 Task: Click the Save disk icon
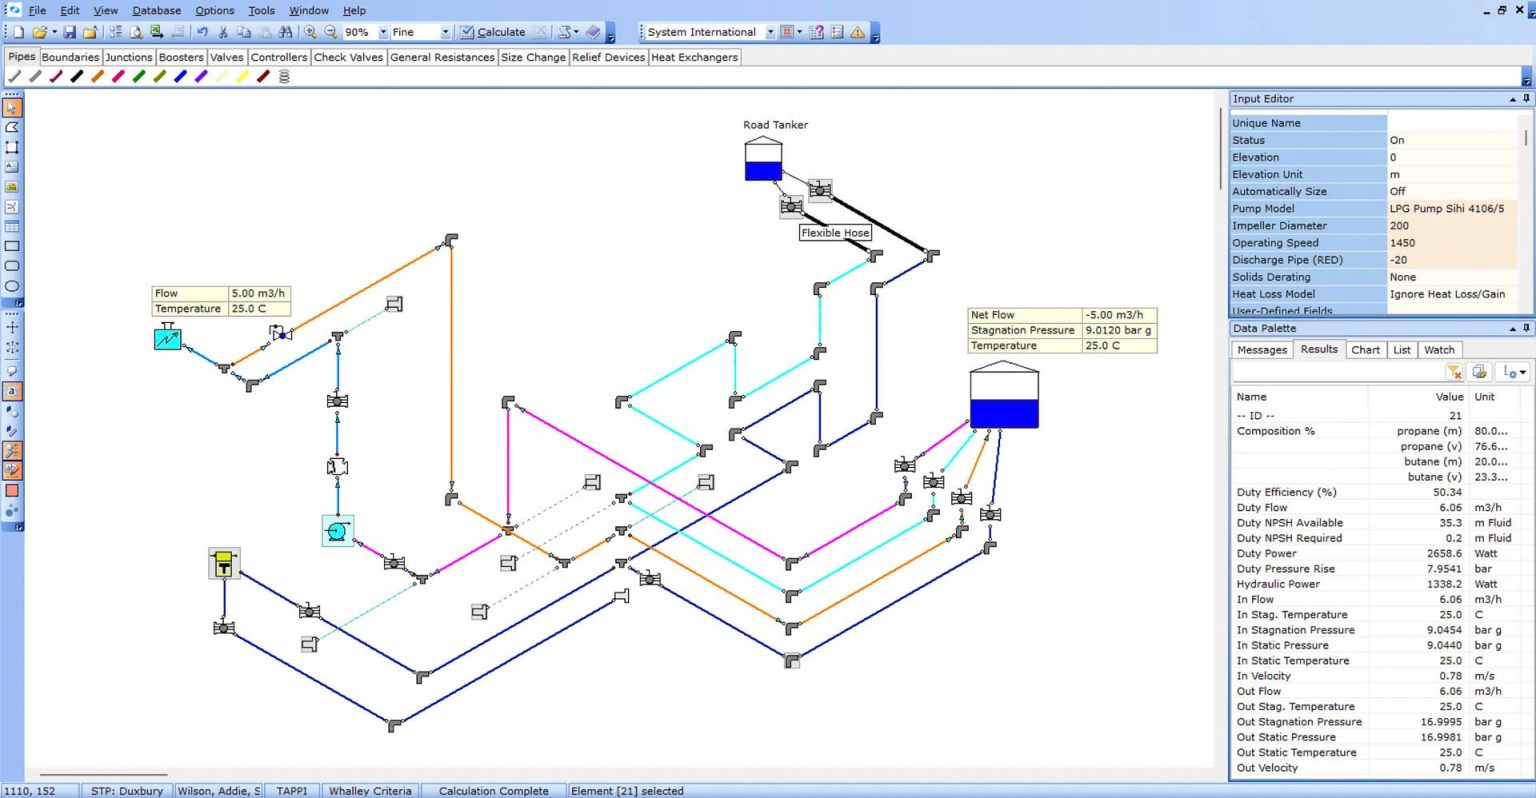tap(70, 33)
